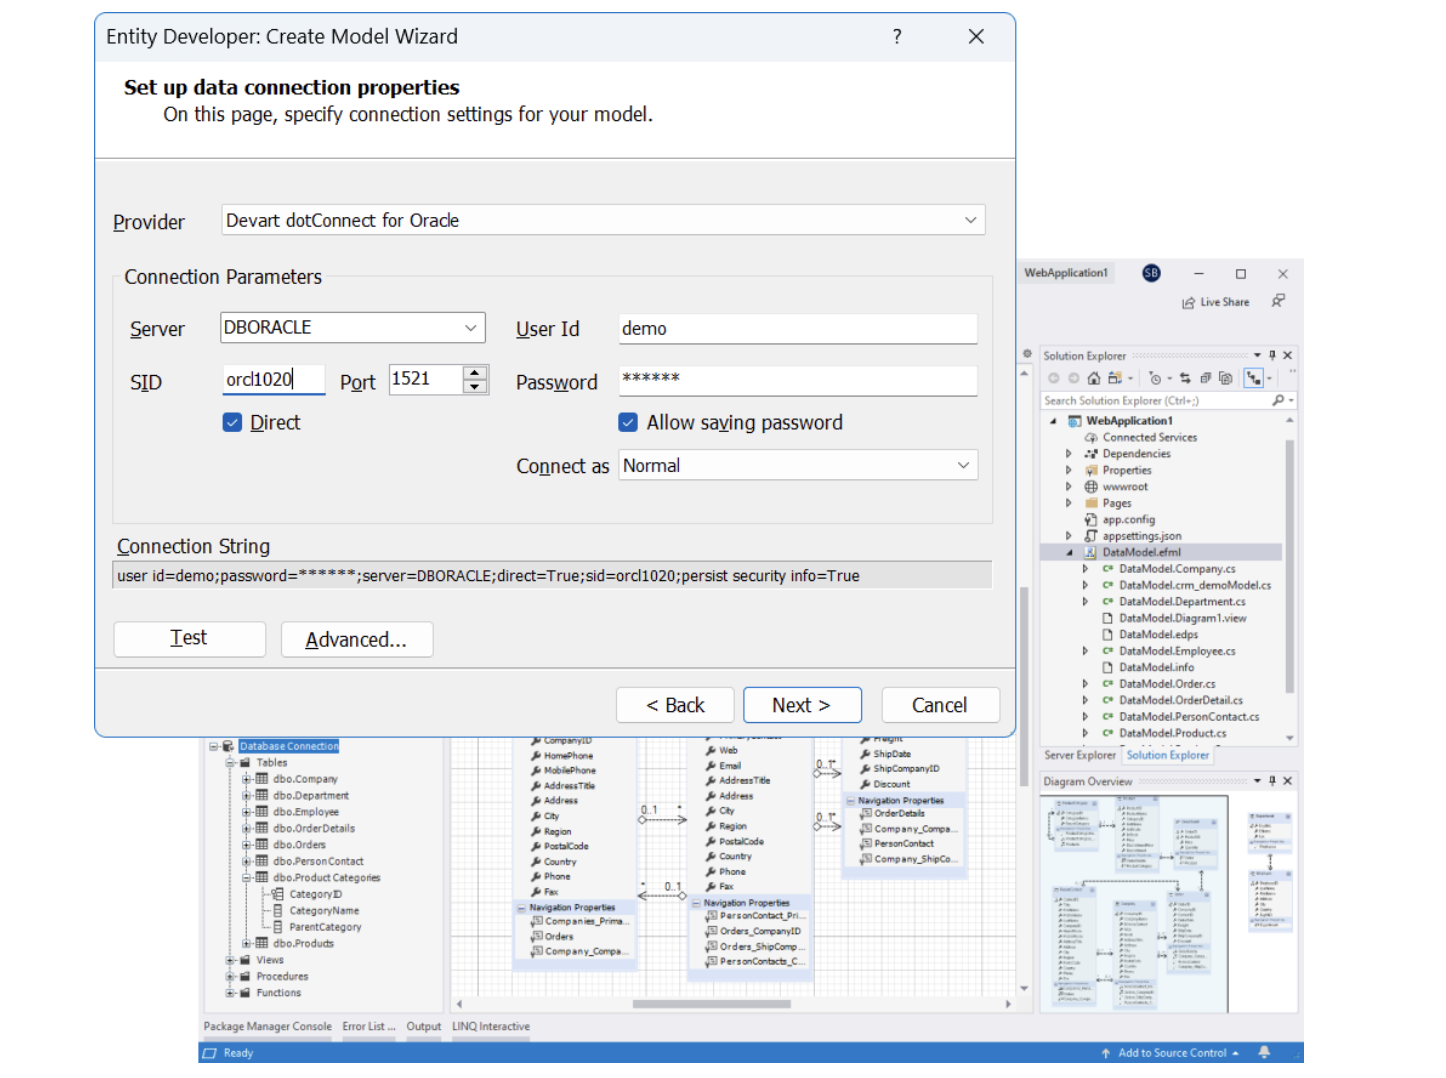Viewport: 1446px width, 1078px height.
Task: Open the Output tab
Action: (423, 1026)
